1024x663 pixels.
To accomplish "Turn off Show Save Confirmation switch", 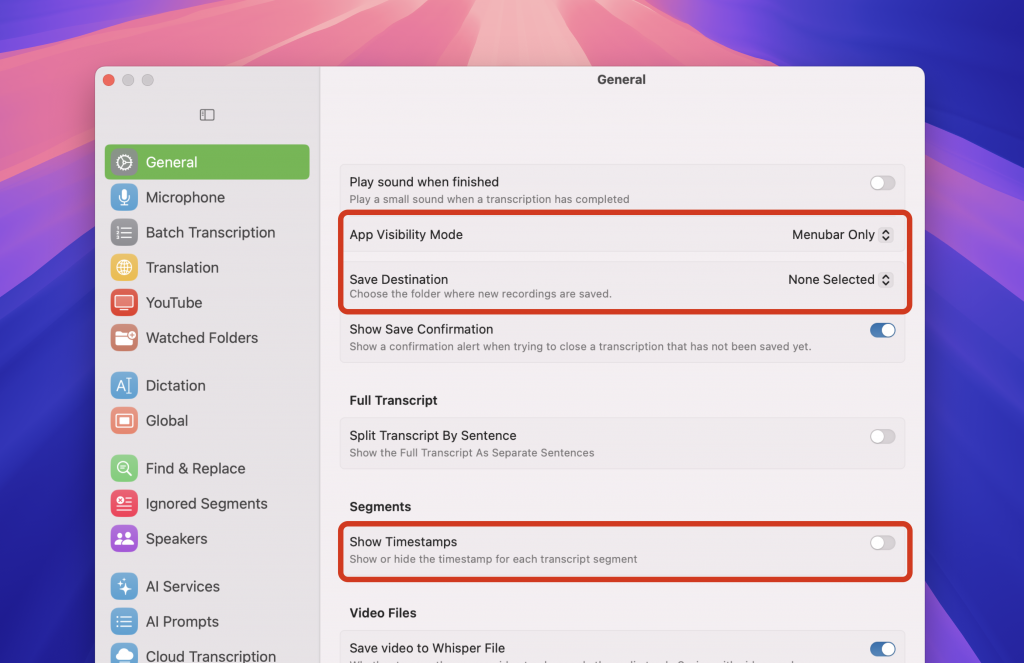I will (882, 330).
